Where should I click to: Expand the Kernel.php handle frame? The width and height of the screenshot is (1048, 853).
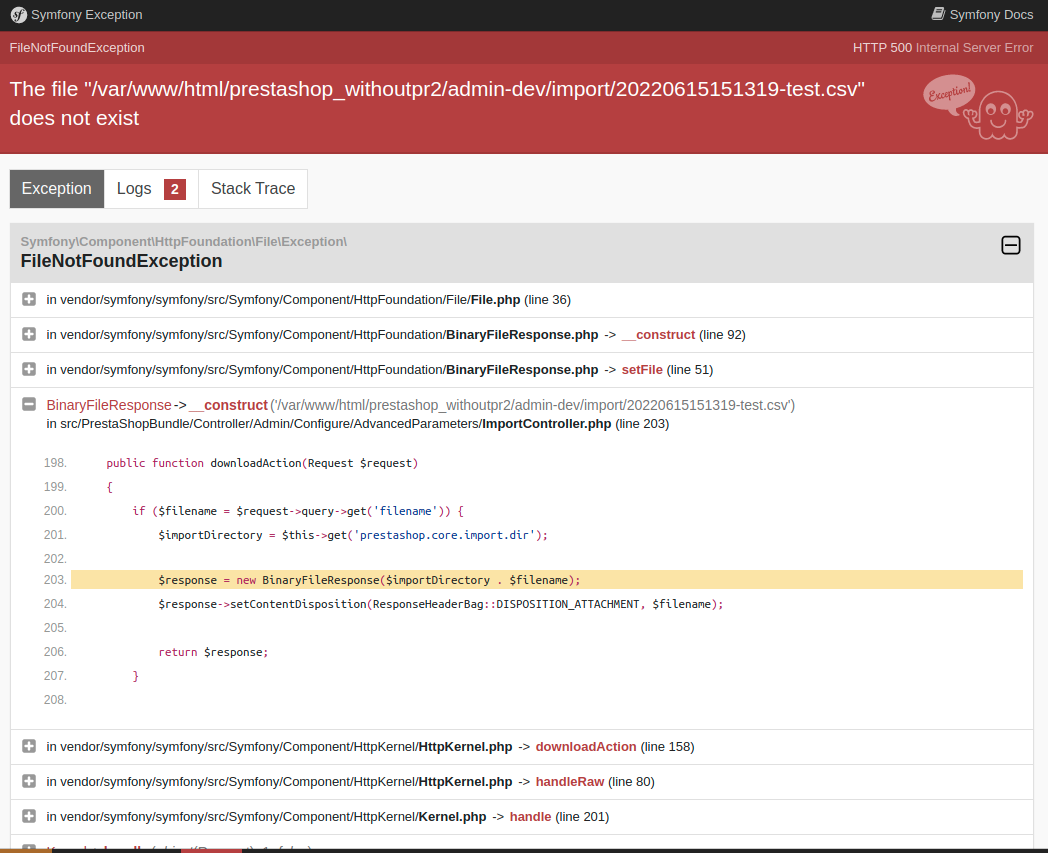(28, 816)
